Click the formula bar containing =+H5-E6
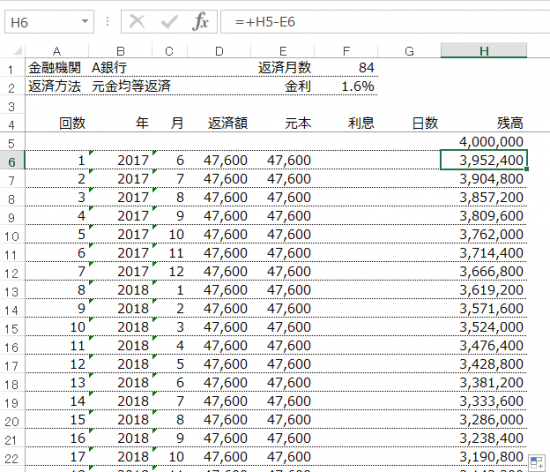This screenshot has width=550, height=472. tap(385, 22)
